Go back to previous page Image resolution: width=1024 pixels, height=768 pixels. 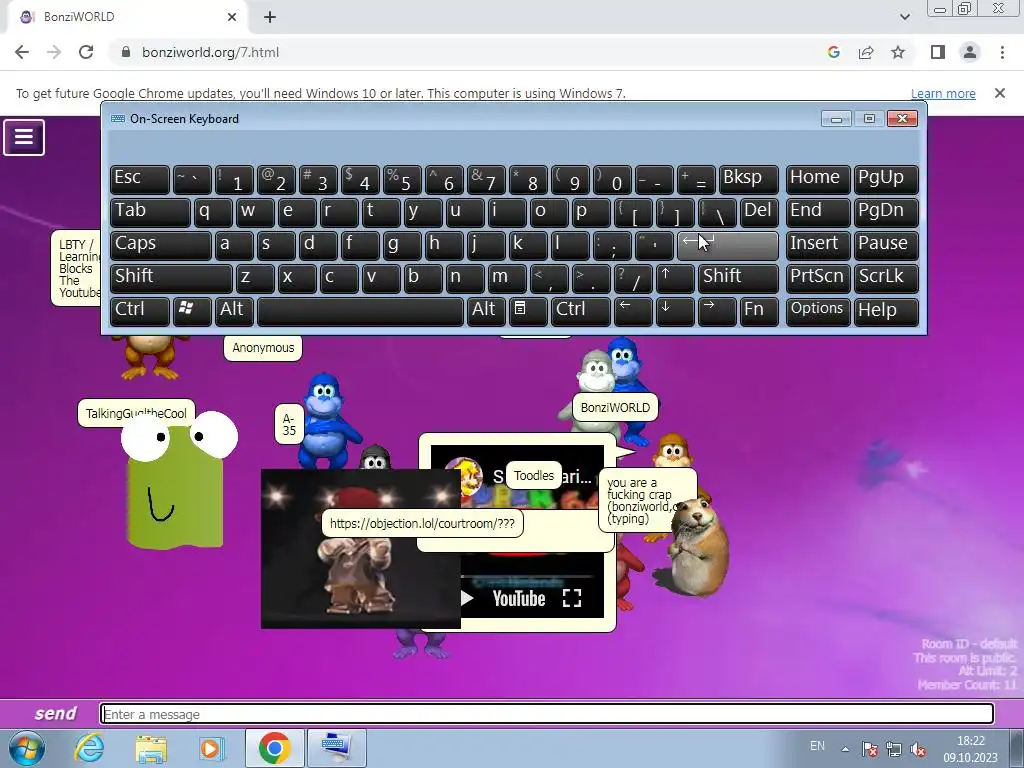pos(22,52)
